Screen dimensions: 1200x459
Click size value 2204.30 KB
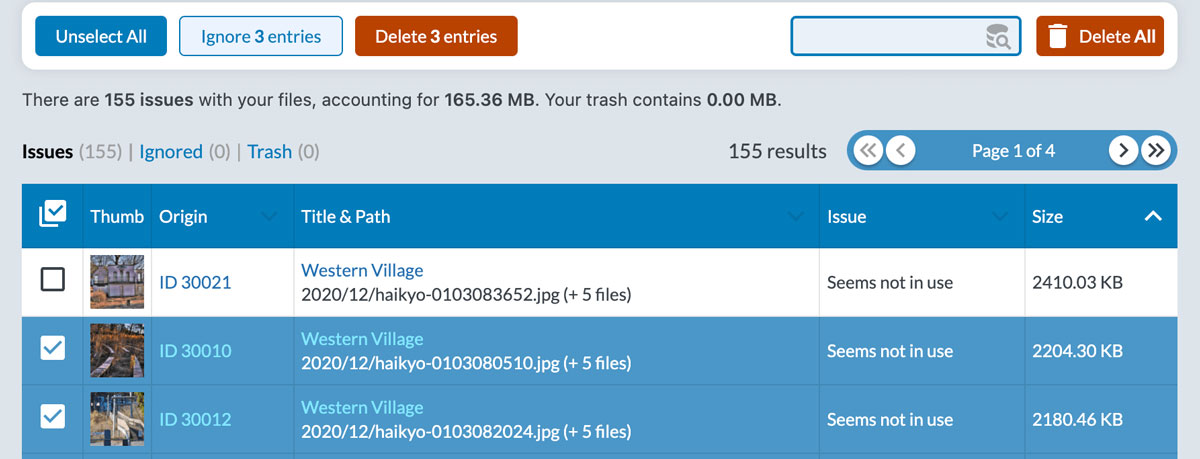click(x=1077, y=351)
